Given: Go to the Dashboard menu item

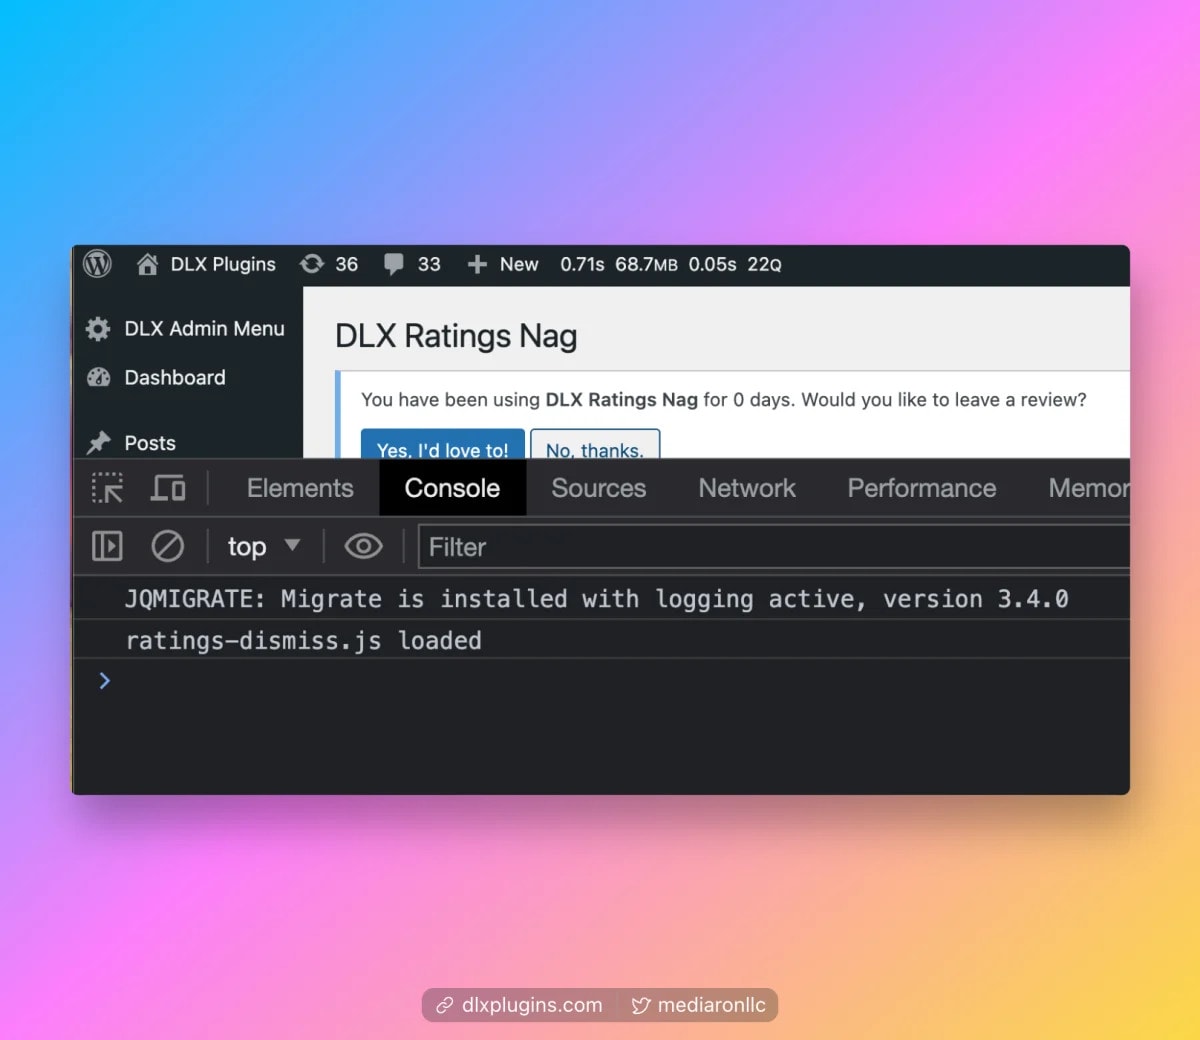Looking at the screenshot, I should [175, 378].
